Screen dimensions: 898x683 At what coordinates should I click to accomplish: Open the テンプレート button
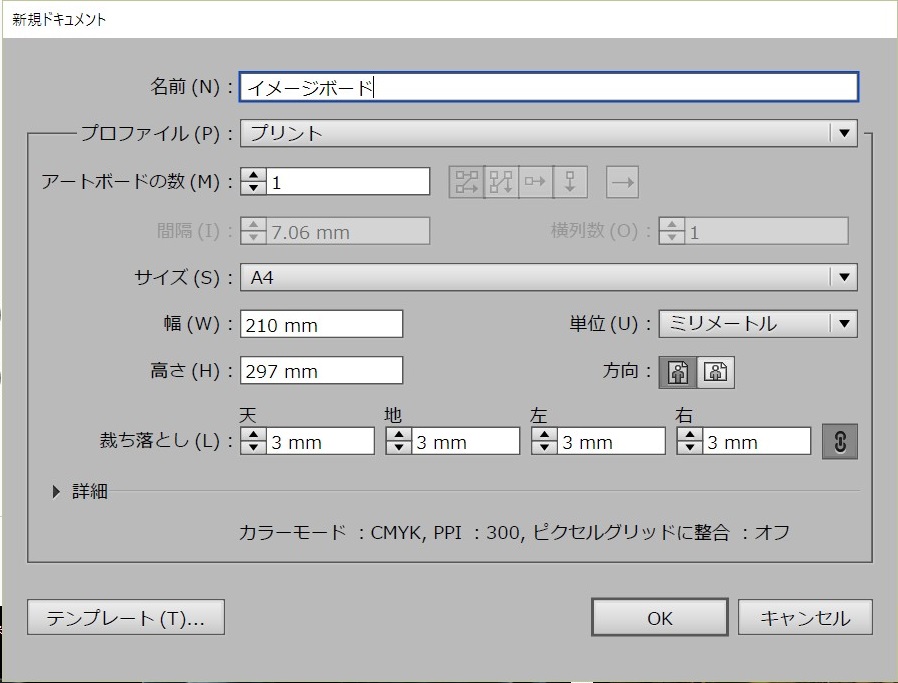125,618
